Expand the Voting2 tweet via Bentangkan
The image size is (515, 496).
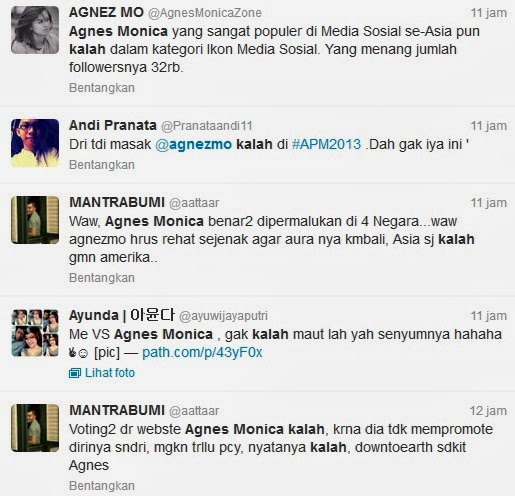pos(102,486)
